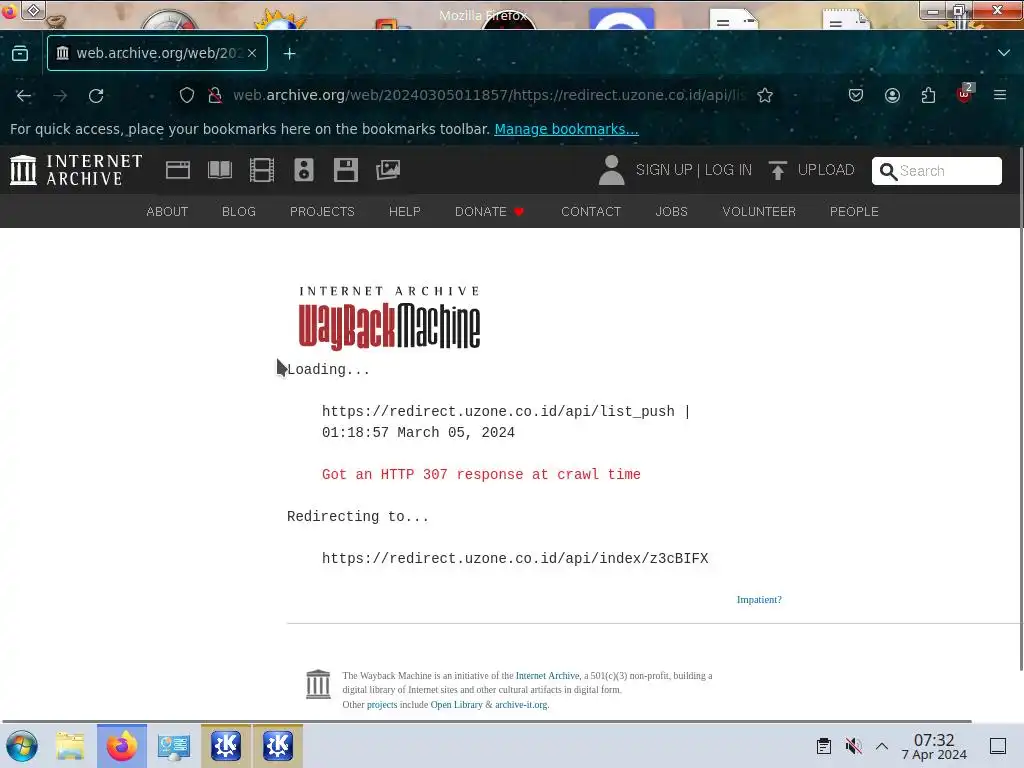The image size is (1024, 768).
Task: Reload the current page
Action: pos(96,95)
